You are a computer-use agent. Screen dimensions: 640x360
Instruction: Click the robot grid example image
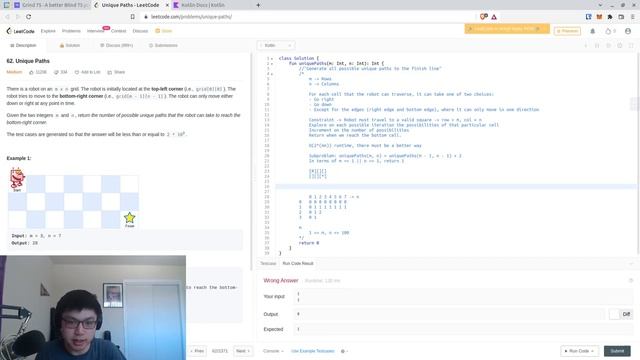tap(73, 198)
